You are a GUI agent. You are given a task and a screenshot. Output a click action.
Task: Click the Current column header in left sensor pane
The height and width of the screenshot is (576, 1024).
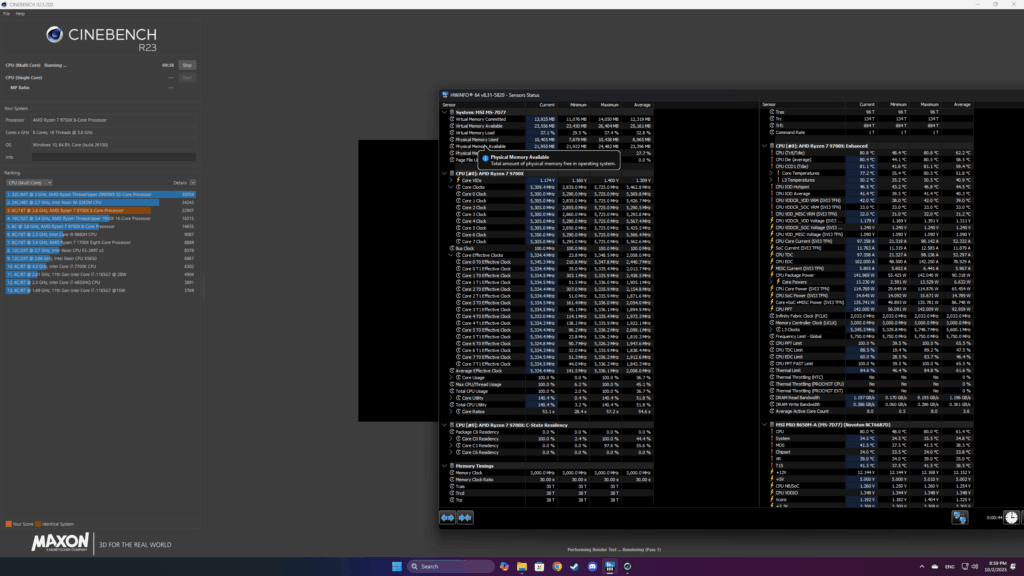(x=547, y=105)
